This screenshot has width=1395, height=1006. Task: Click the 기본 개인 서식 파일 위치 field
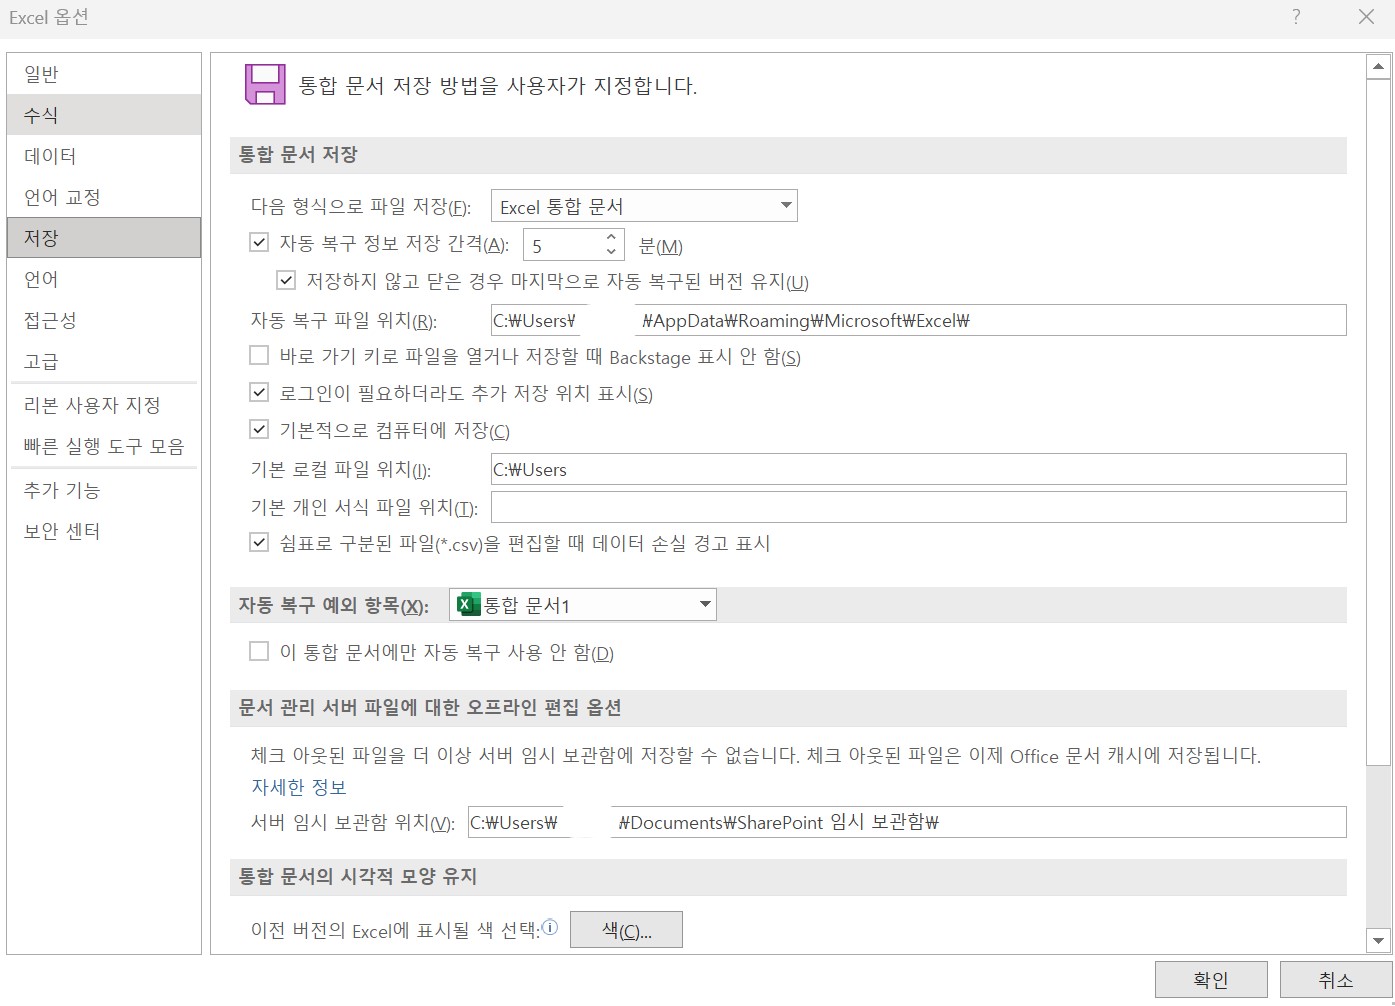point(919,507)
